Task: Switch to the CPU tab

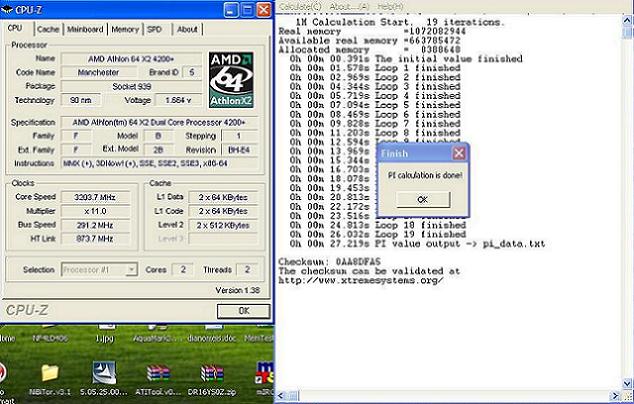Action: click(15, 28)
